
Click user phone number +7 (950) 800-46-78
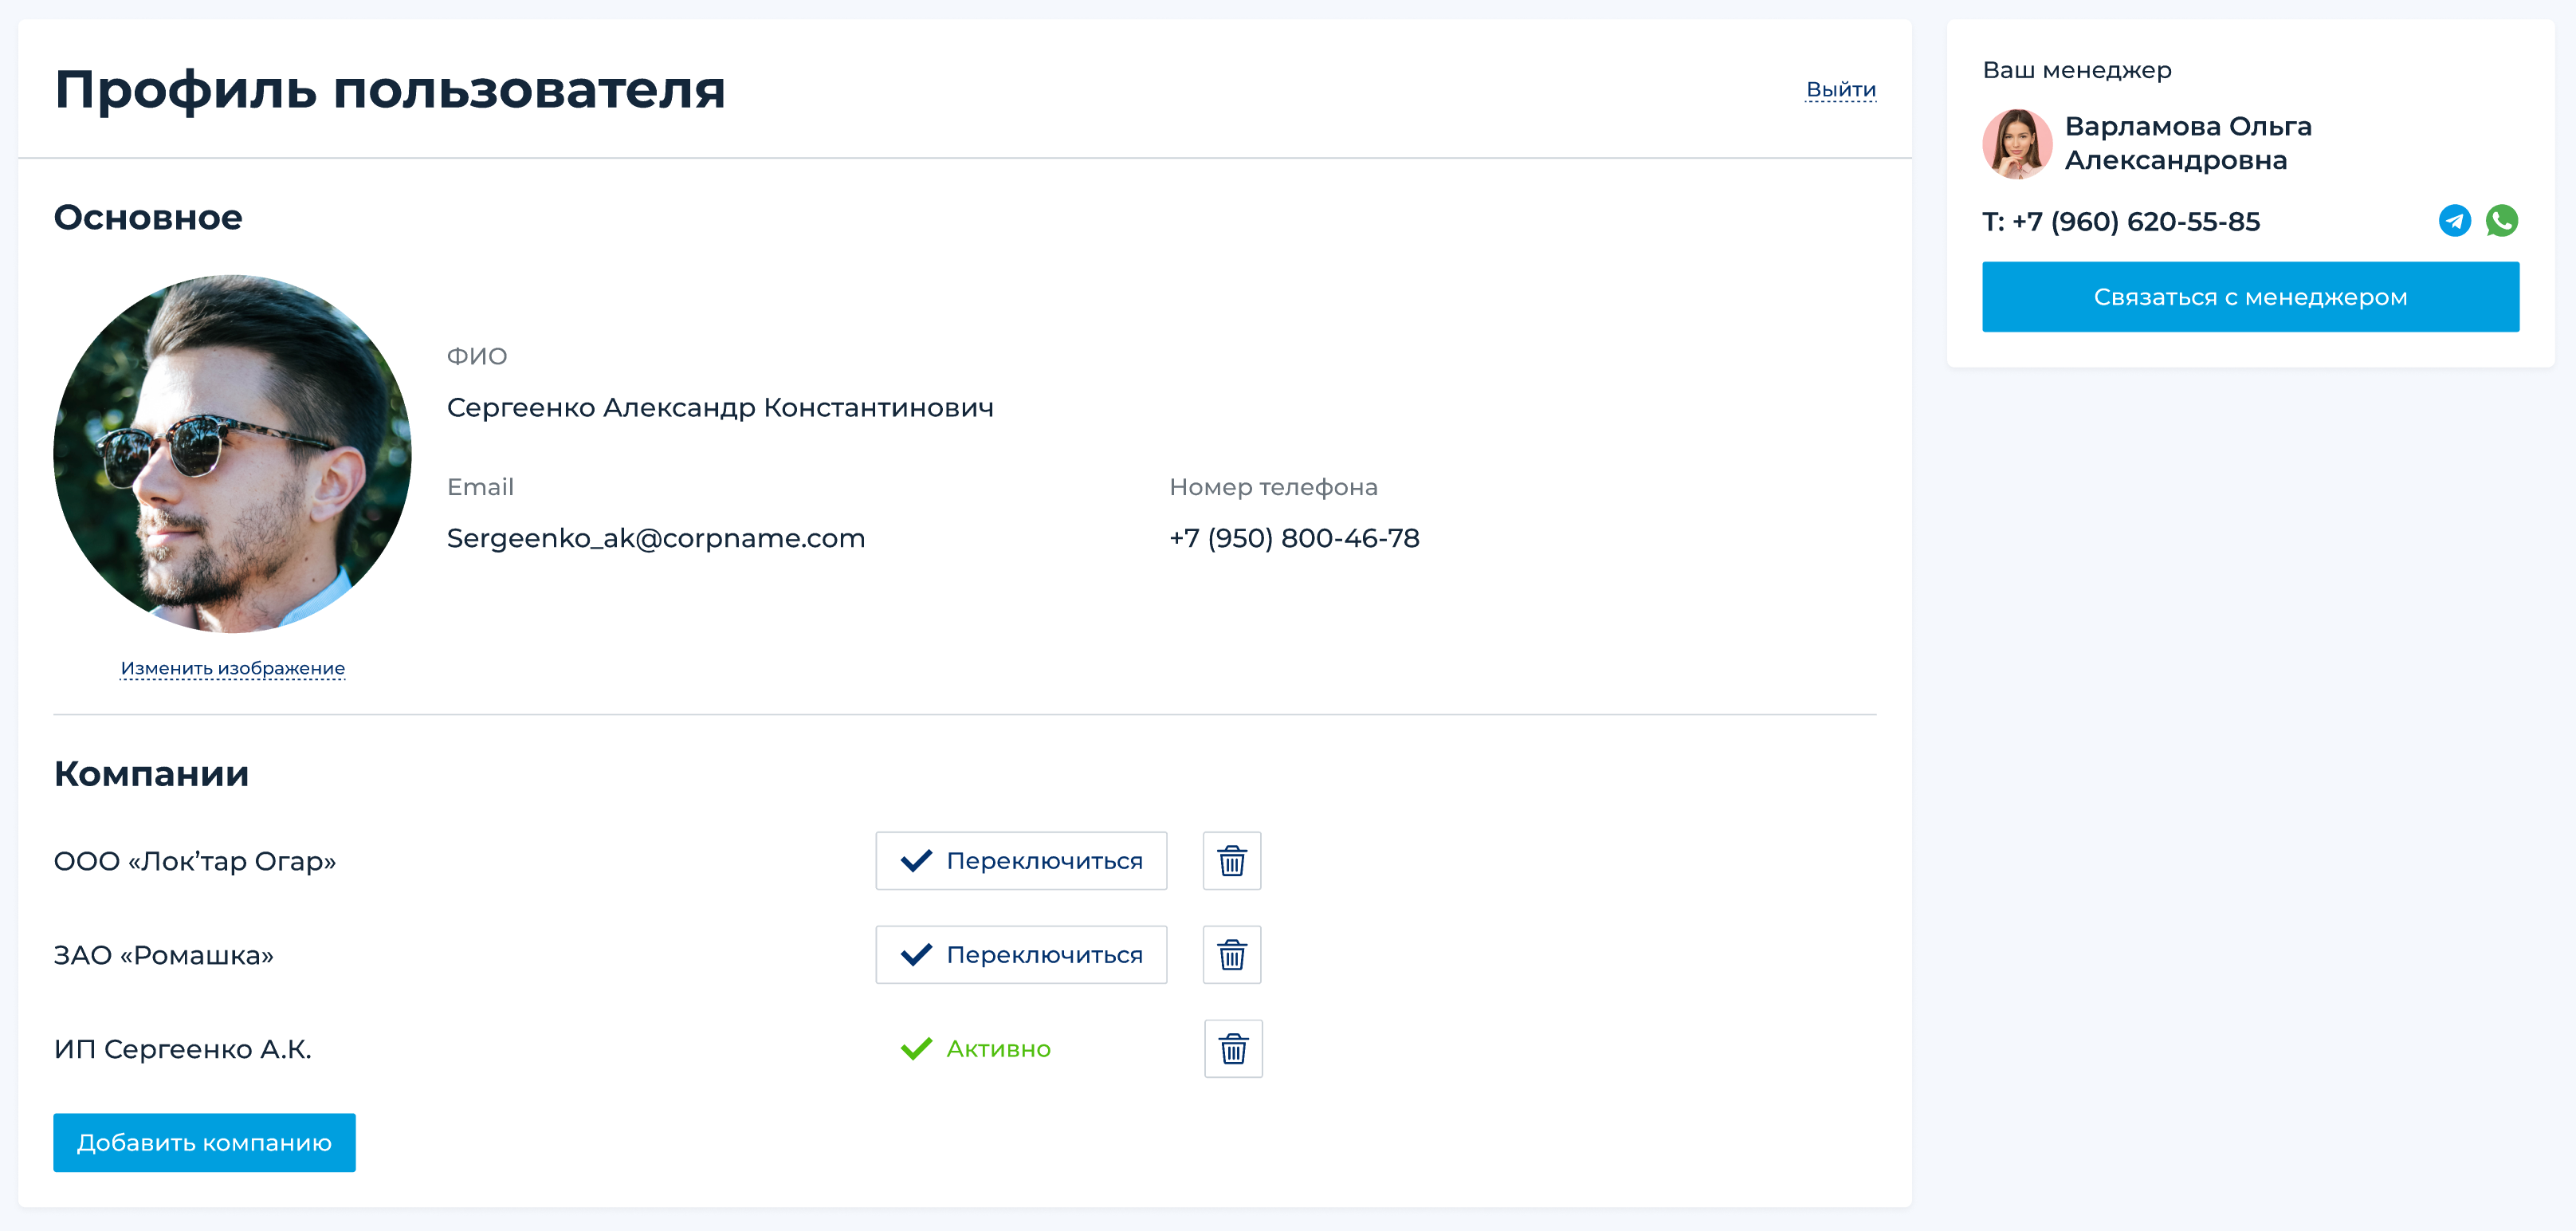[1293, 538]
